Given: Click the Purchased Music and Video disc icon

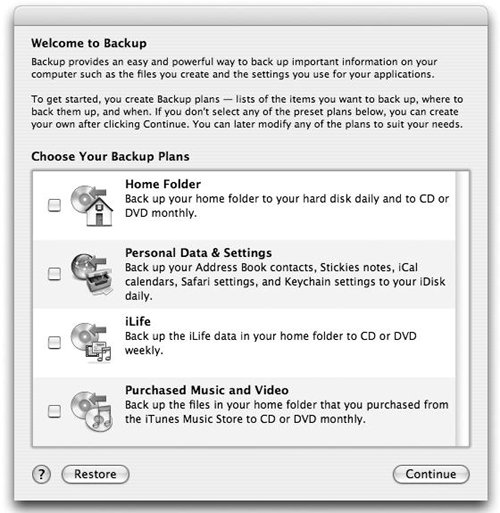Looking at the screenshot, I should pos(92,411).
